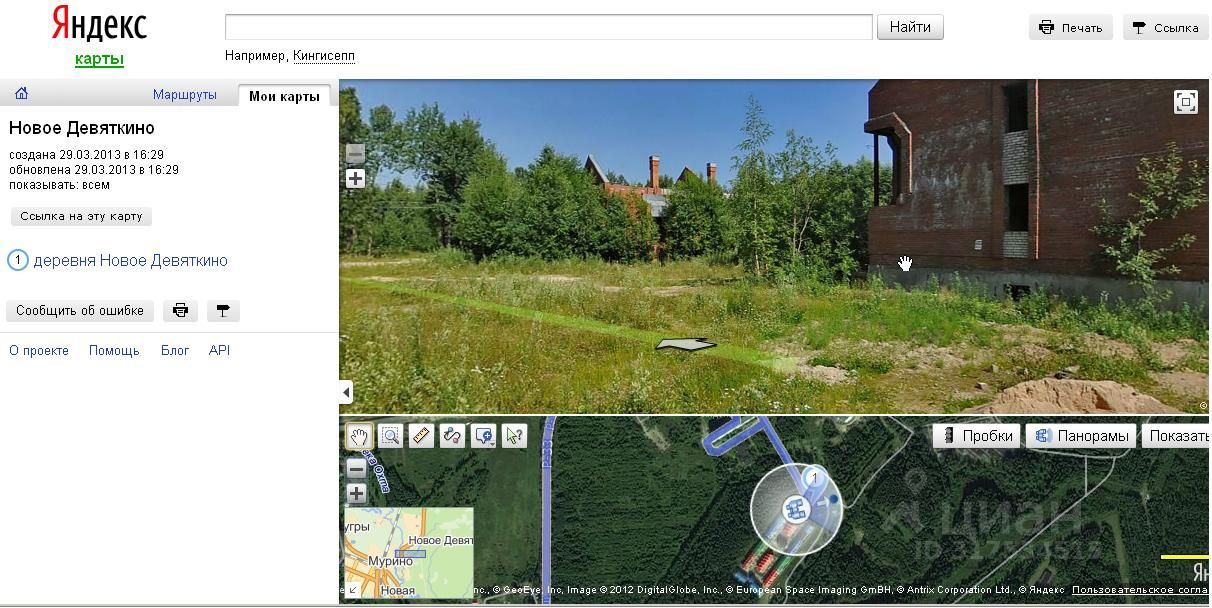
Task: Open the Яндекс logo homepage
Action: point(99,24)
